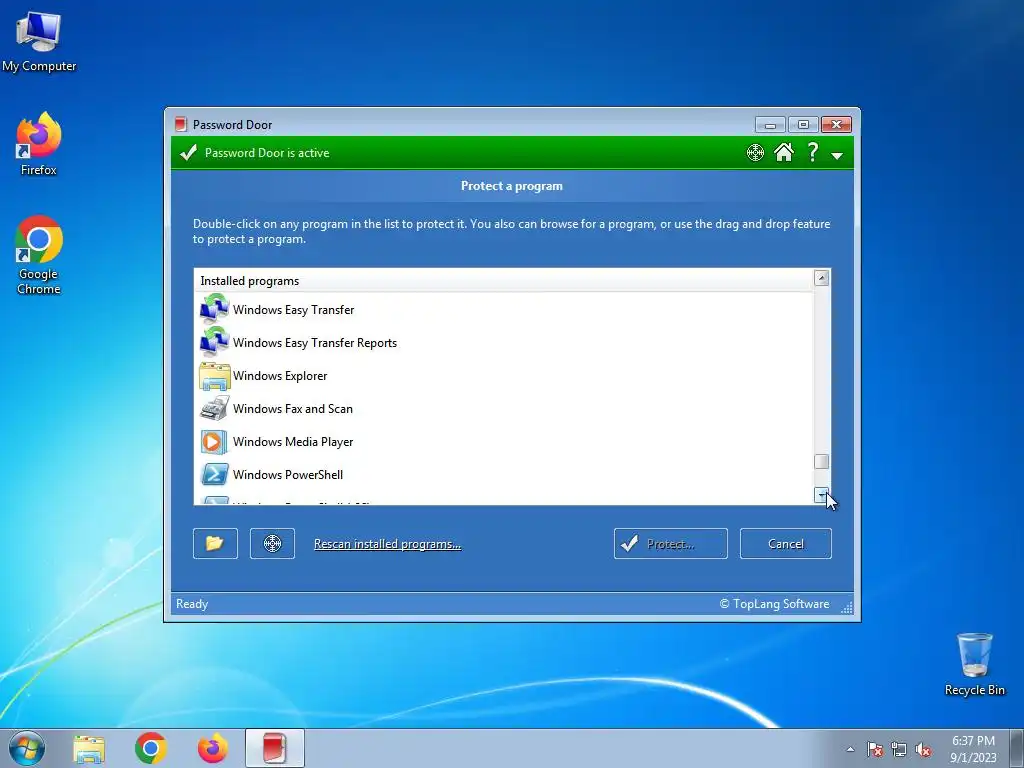The width and height of the screenshot is (1024, 768).
Task: Click My Computer desktop icon
Action: [39, 42]
